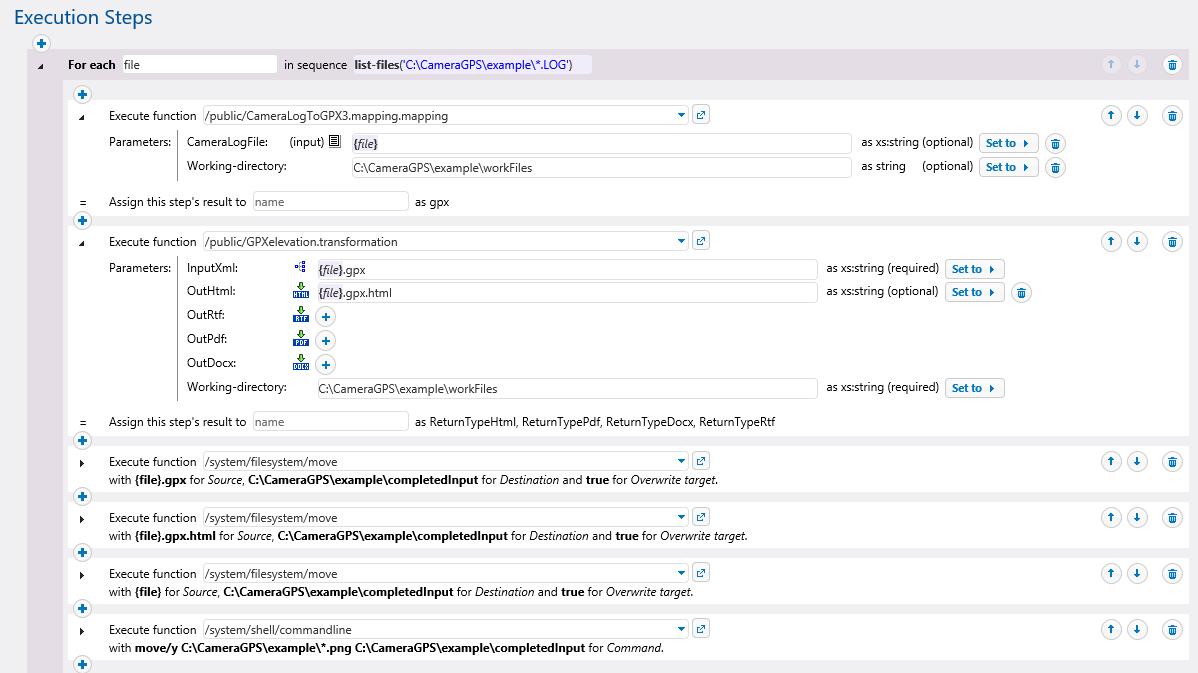
Task: Click the list-files sequence expression field
Action: tap(471, 65)
